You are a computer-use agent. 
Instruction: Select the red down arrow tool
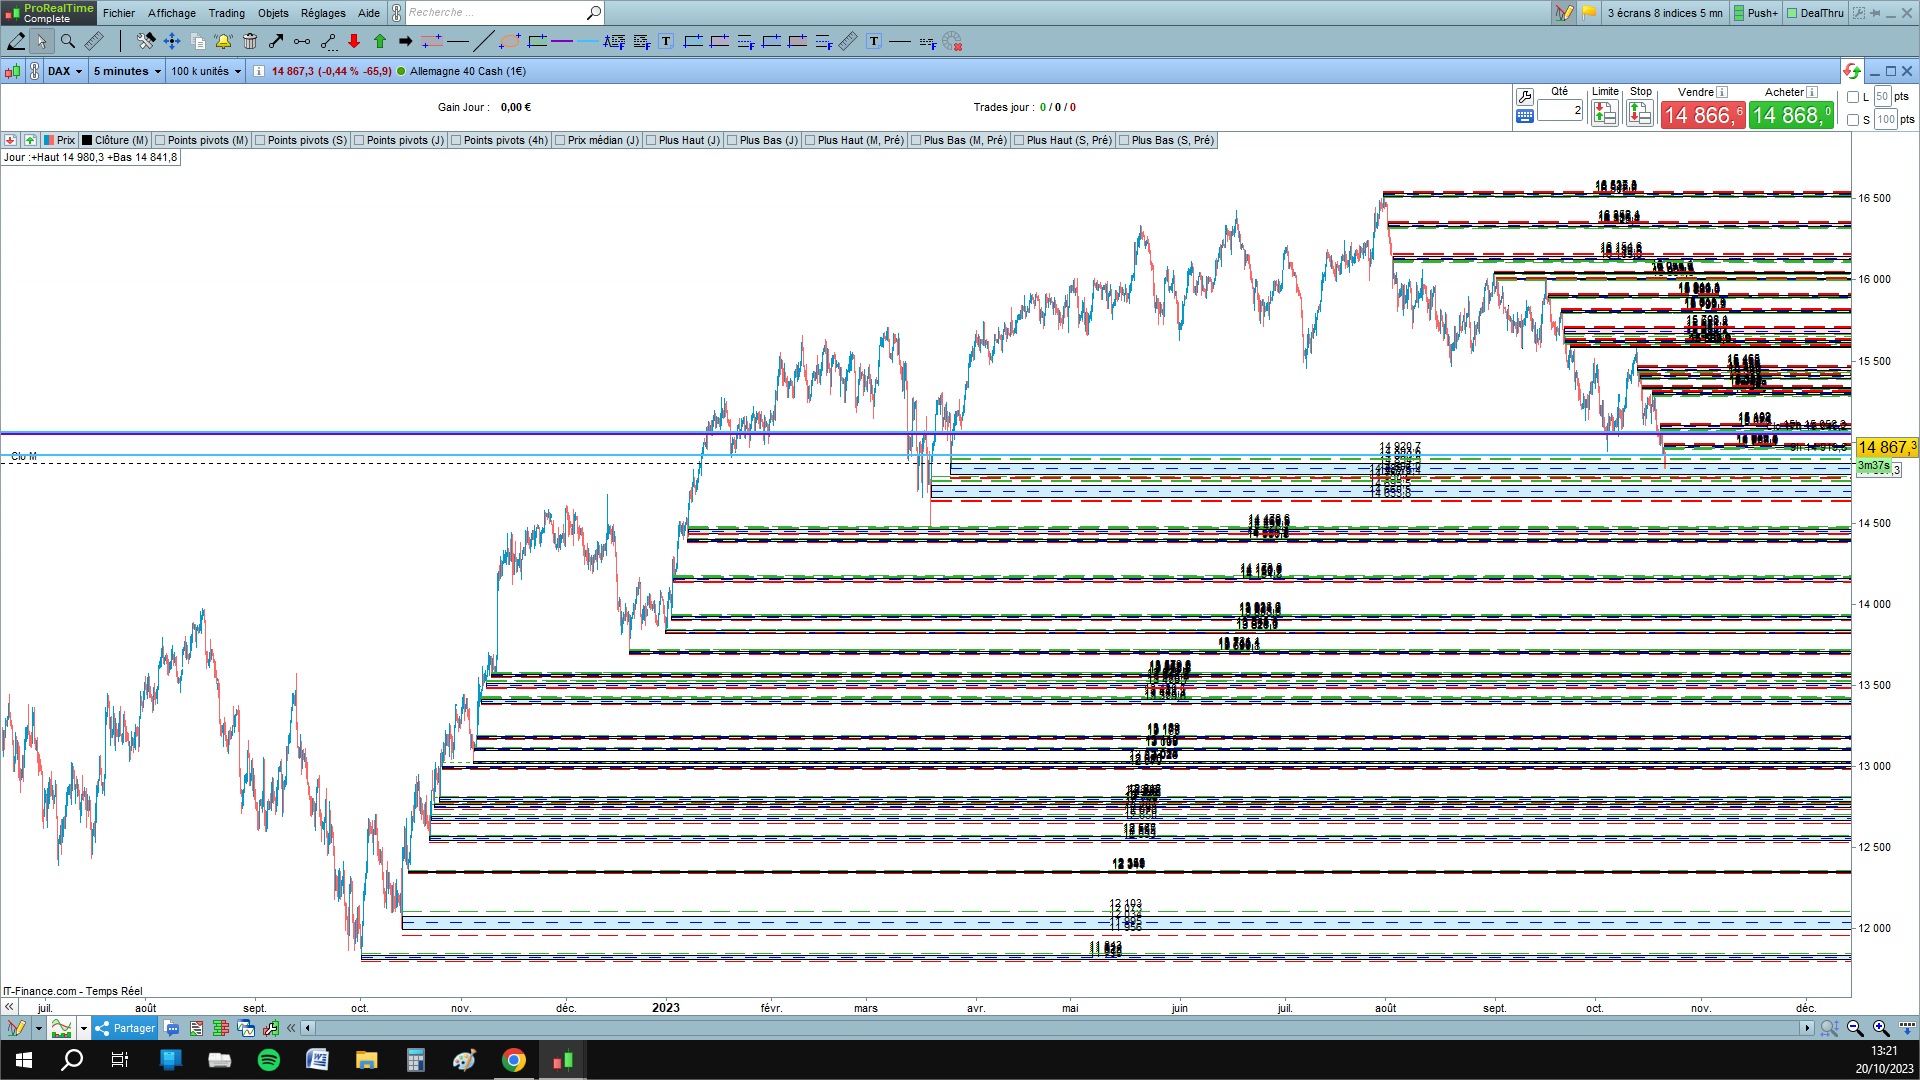click(354, 41)
